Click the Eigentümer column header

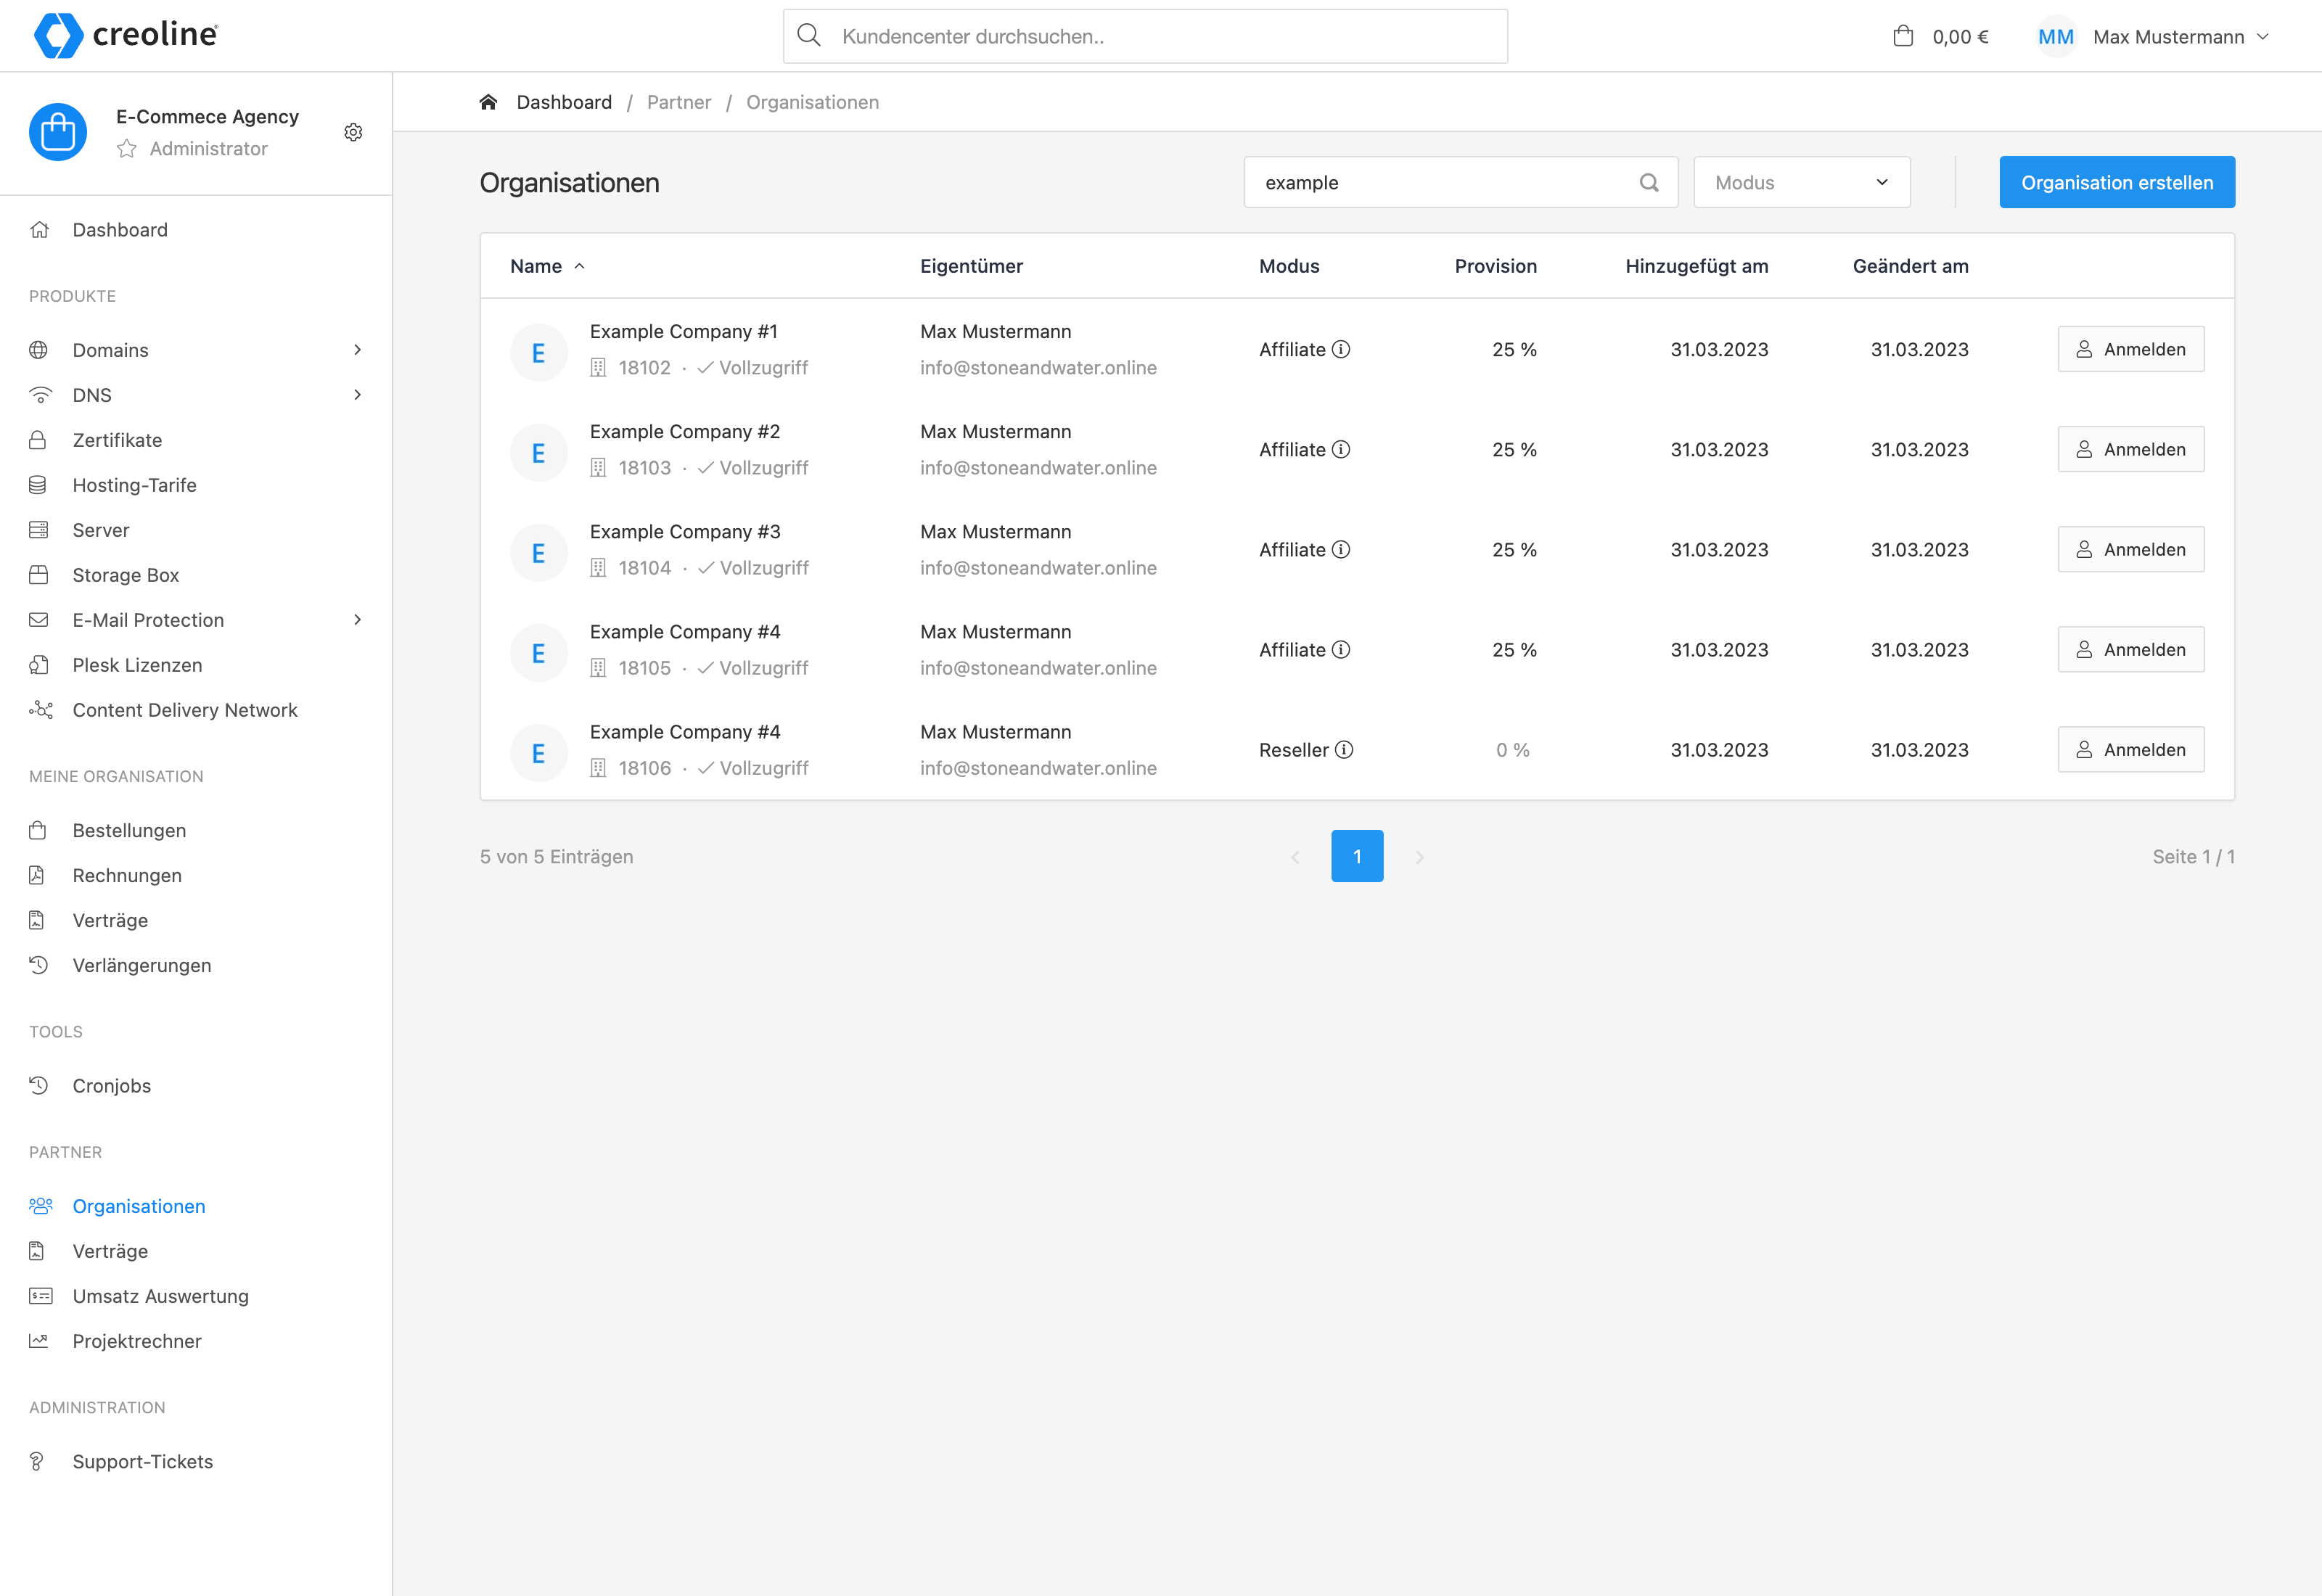[x=971, y=266]
